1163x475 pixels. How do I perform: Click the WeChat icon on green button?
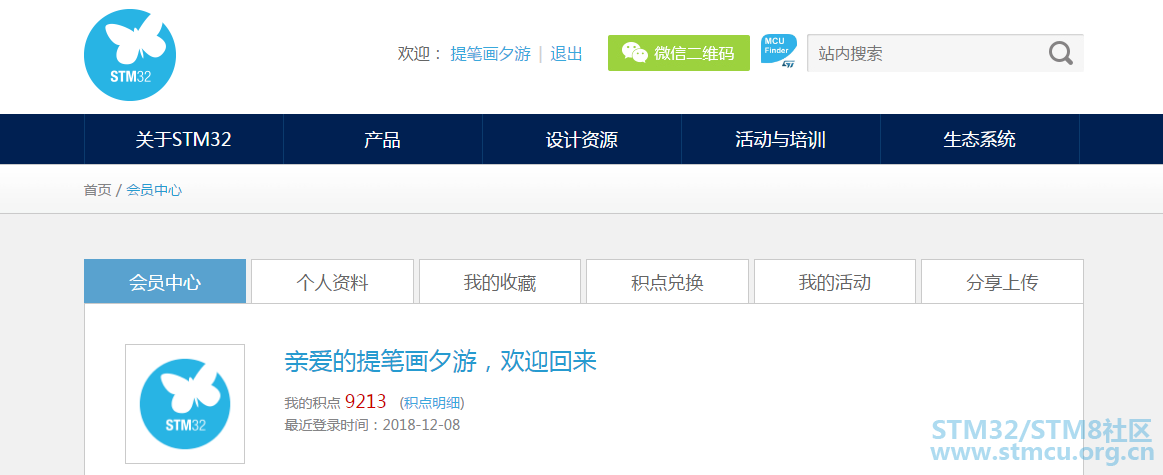(x=634, y=53)
